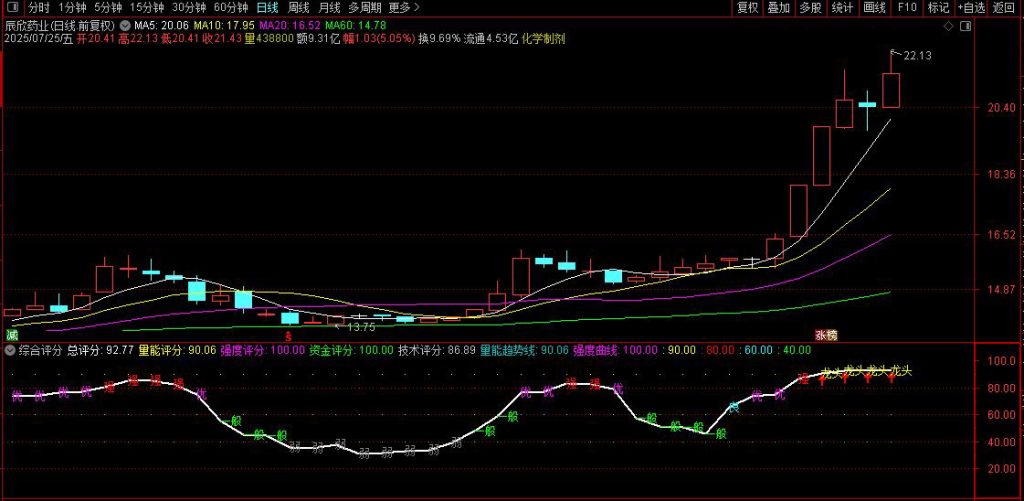Toggle 叠加 overlay comparison
Image resolution: width=1024 pixels, height=501 pixels.
[x=779, y=7]
